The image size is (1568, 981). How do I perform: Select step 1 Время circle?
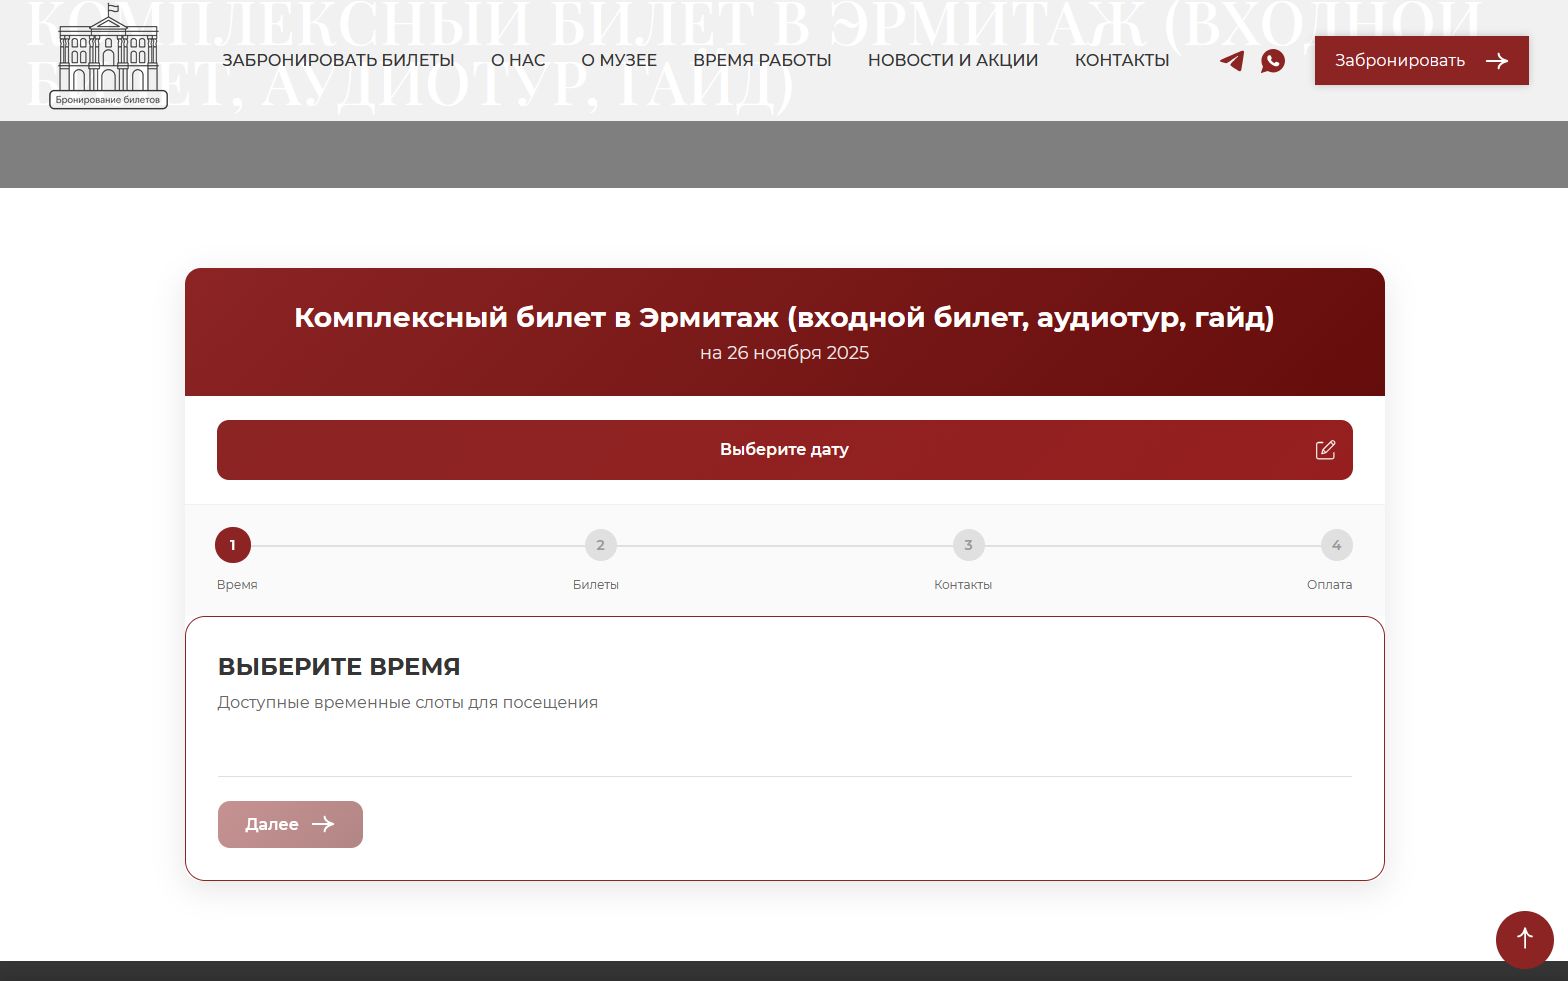233,545
